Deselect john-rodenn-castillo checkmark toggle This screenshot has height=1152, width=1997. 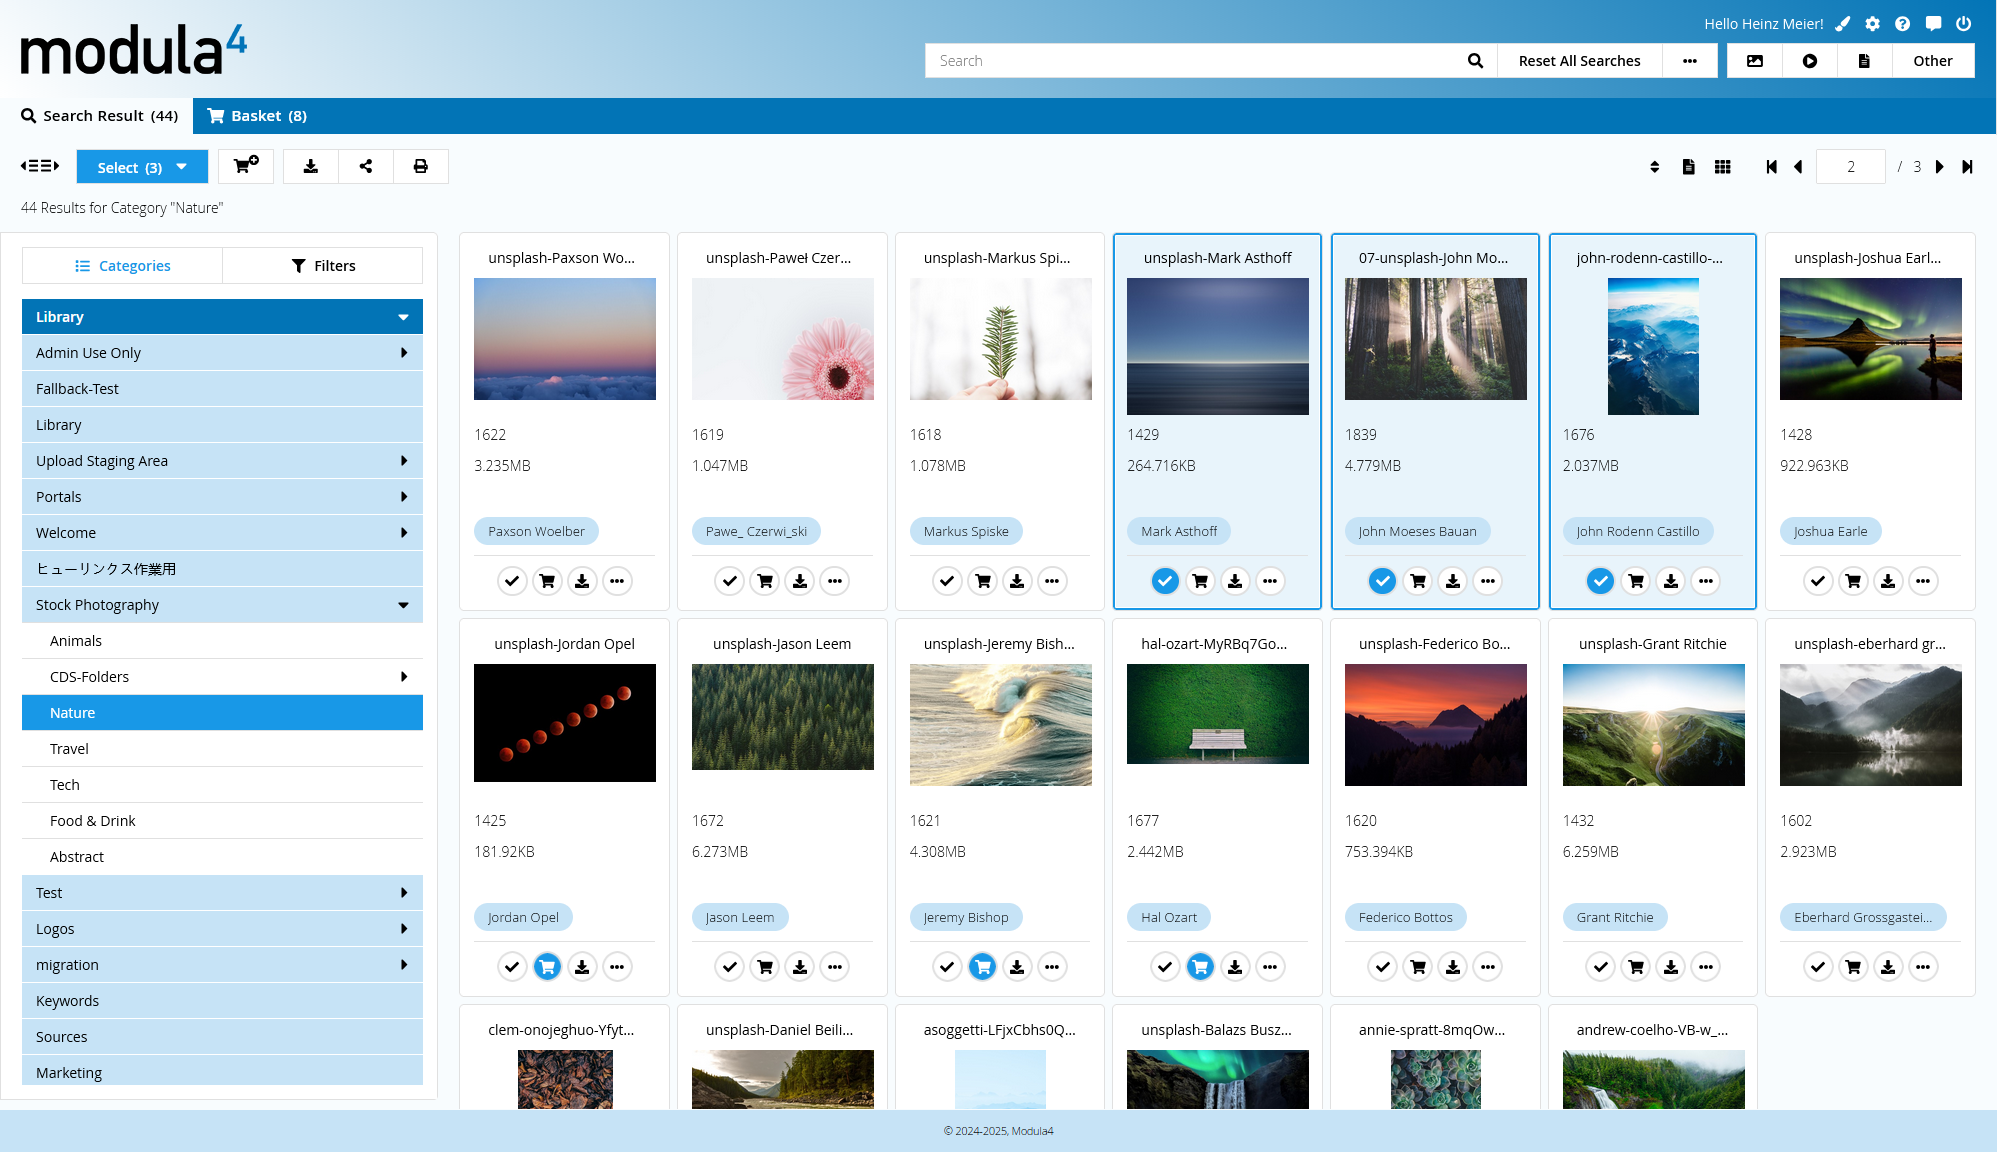click(x=1600, y=581)
